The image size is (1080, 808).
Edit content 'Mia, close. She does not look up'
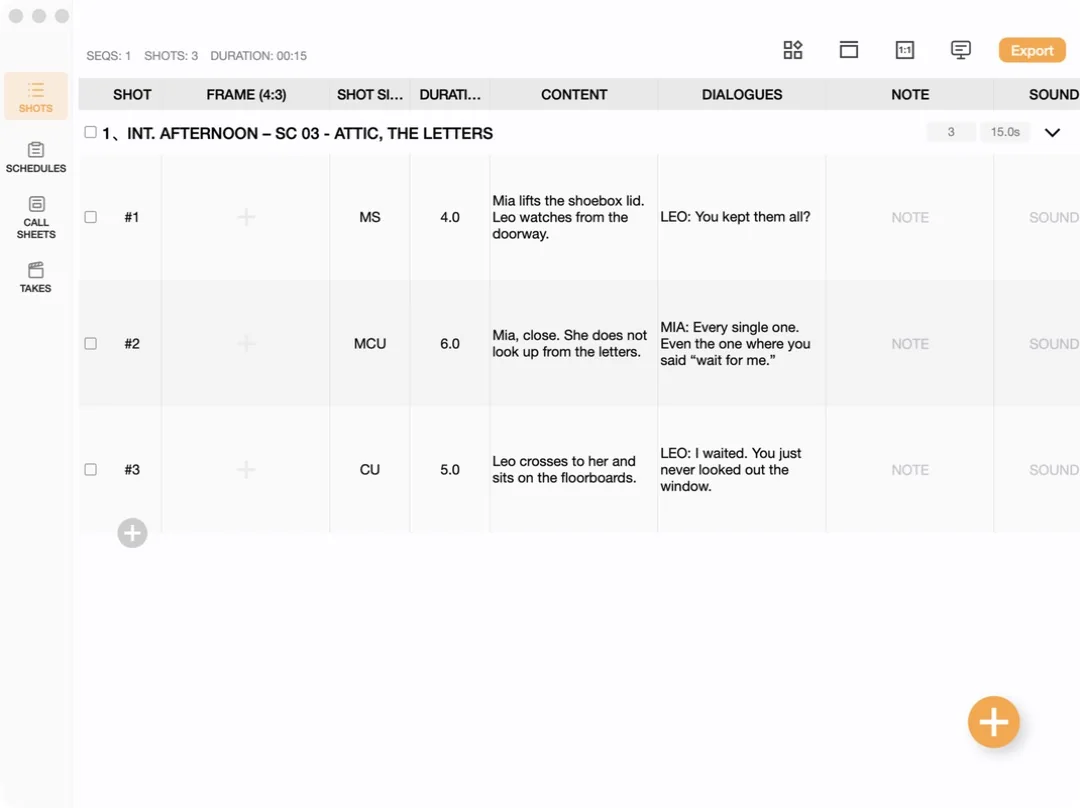pos(570,343)
